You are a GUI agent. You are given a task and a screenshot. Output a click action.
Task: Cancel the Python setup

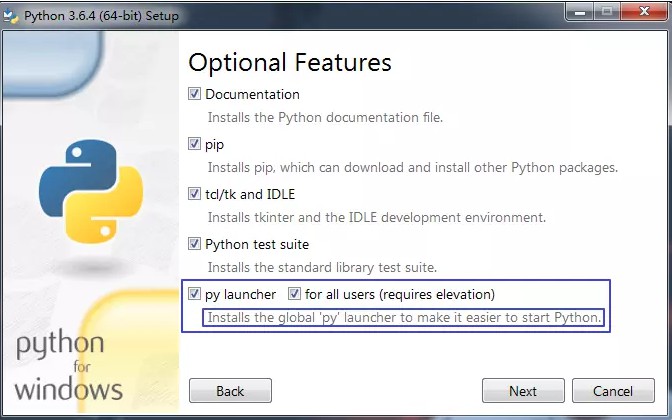613,390
